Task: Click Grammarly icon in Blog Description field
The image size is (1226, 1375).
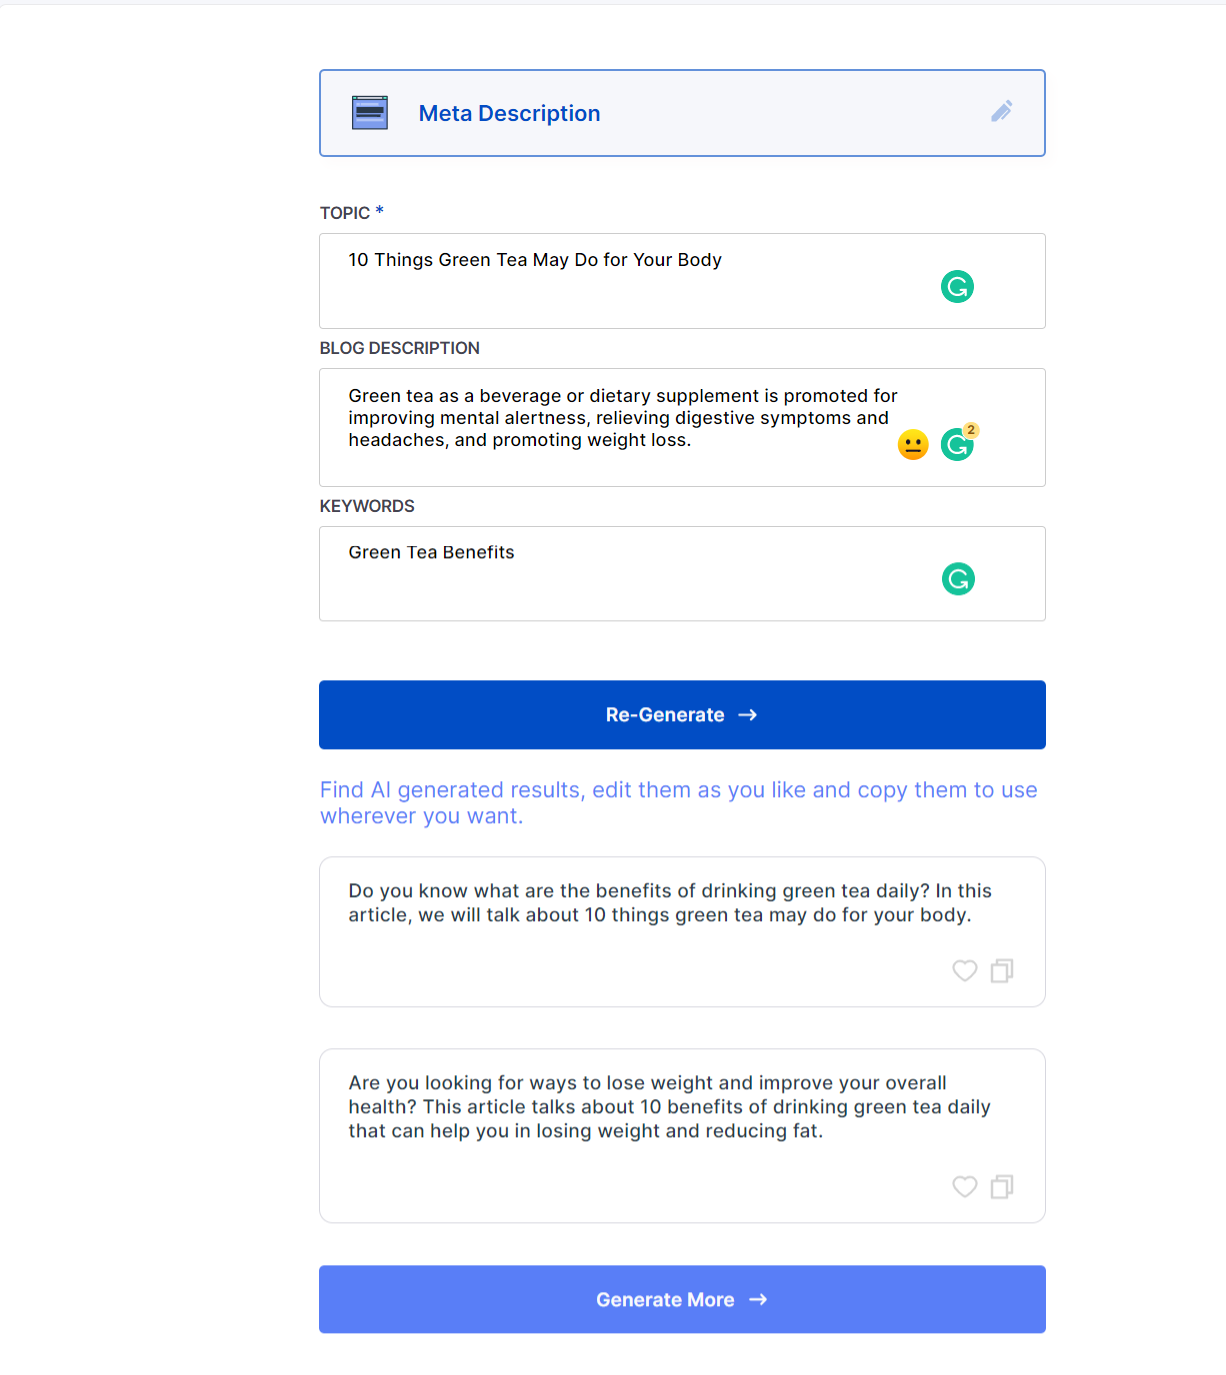Action: (956, 445)
